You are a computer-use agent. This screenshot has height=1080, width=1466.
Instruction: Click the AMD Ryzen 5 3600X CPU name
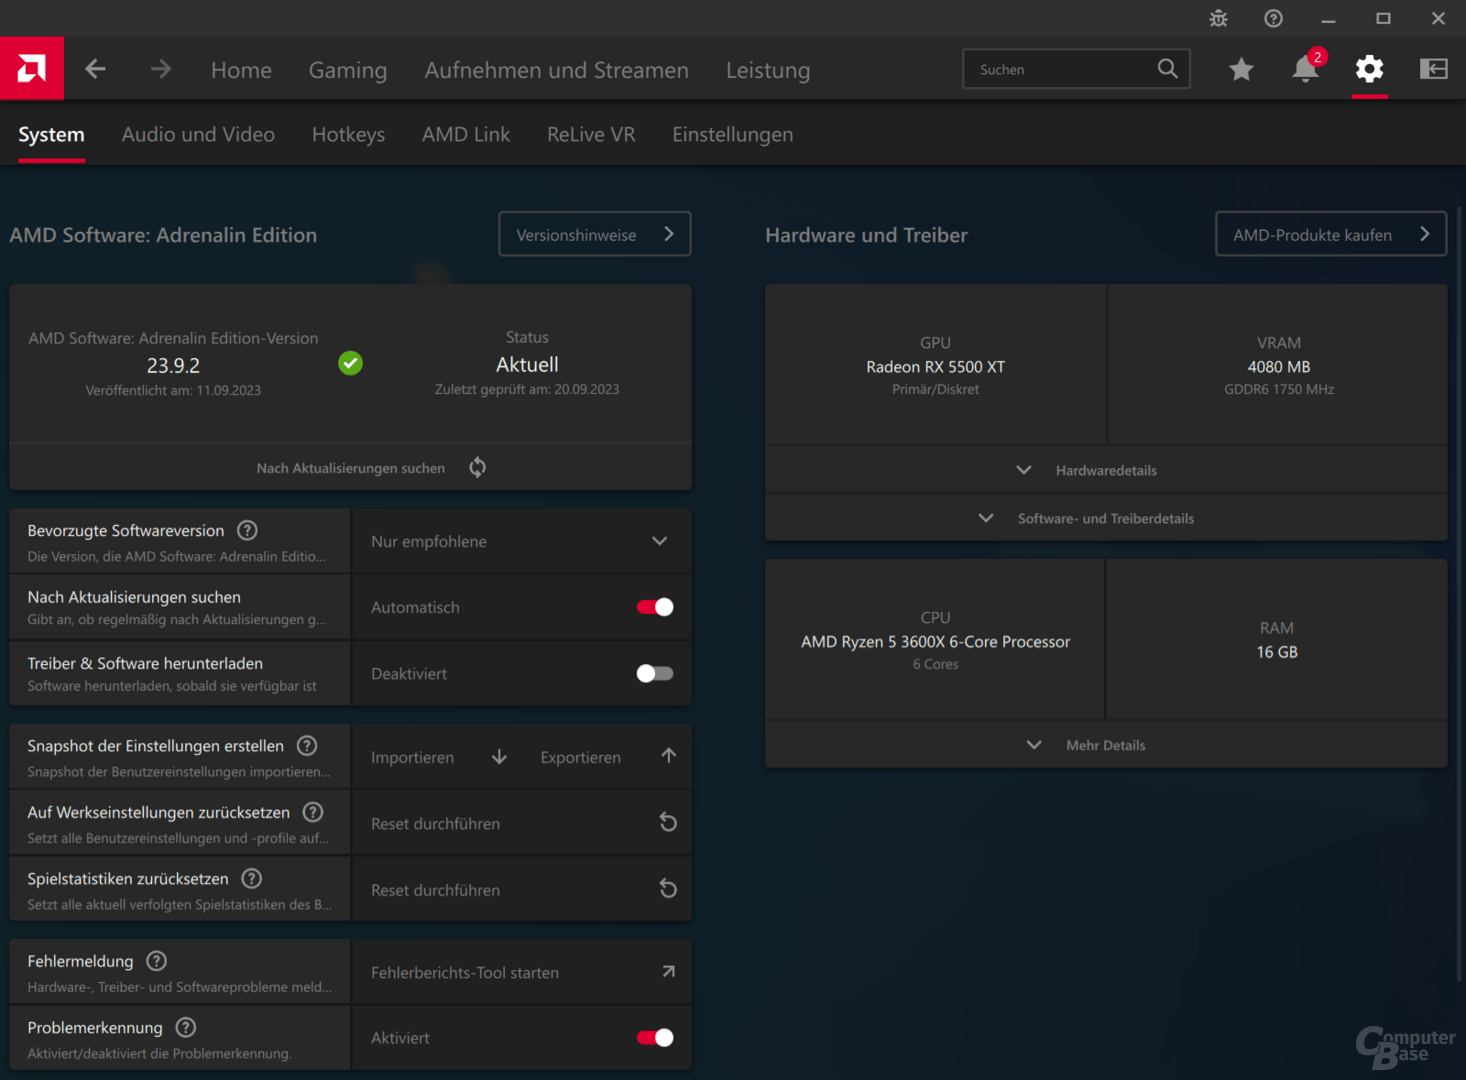click(x=935, y=642)
